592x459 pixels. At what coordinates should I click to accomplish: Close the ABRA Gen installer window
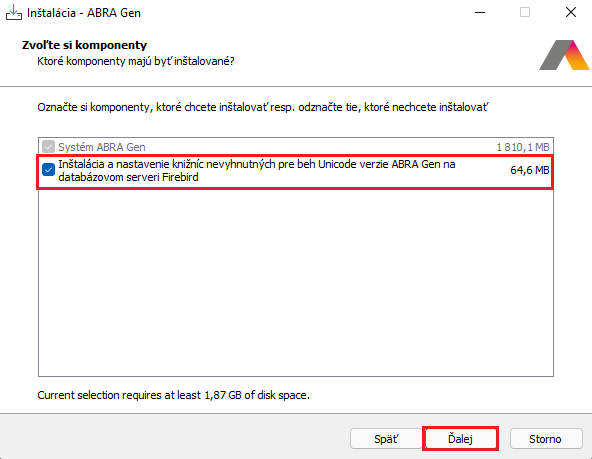click(x=571, y=12)
